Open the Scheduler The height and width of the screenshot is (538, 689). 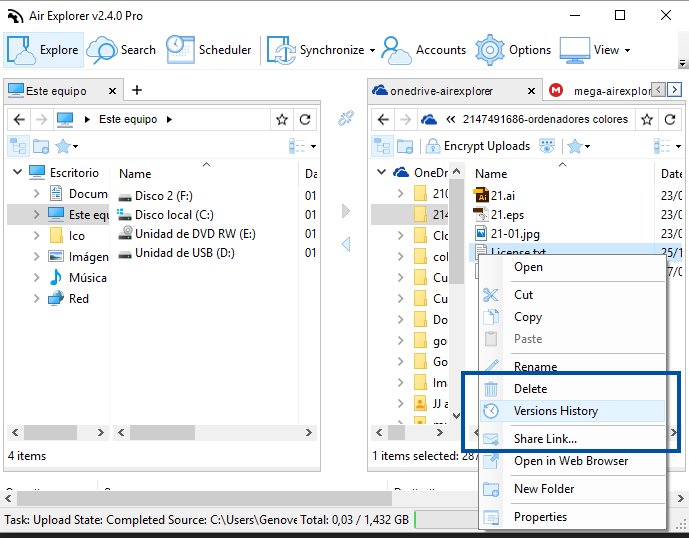[x=209, y=50]
